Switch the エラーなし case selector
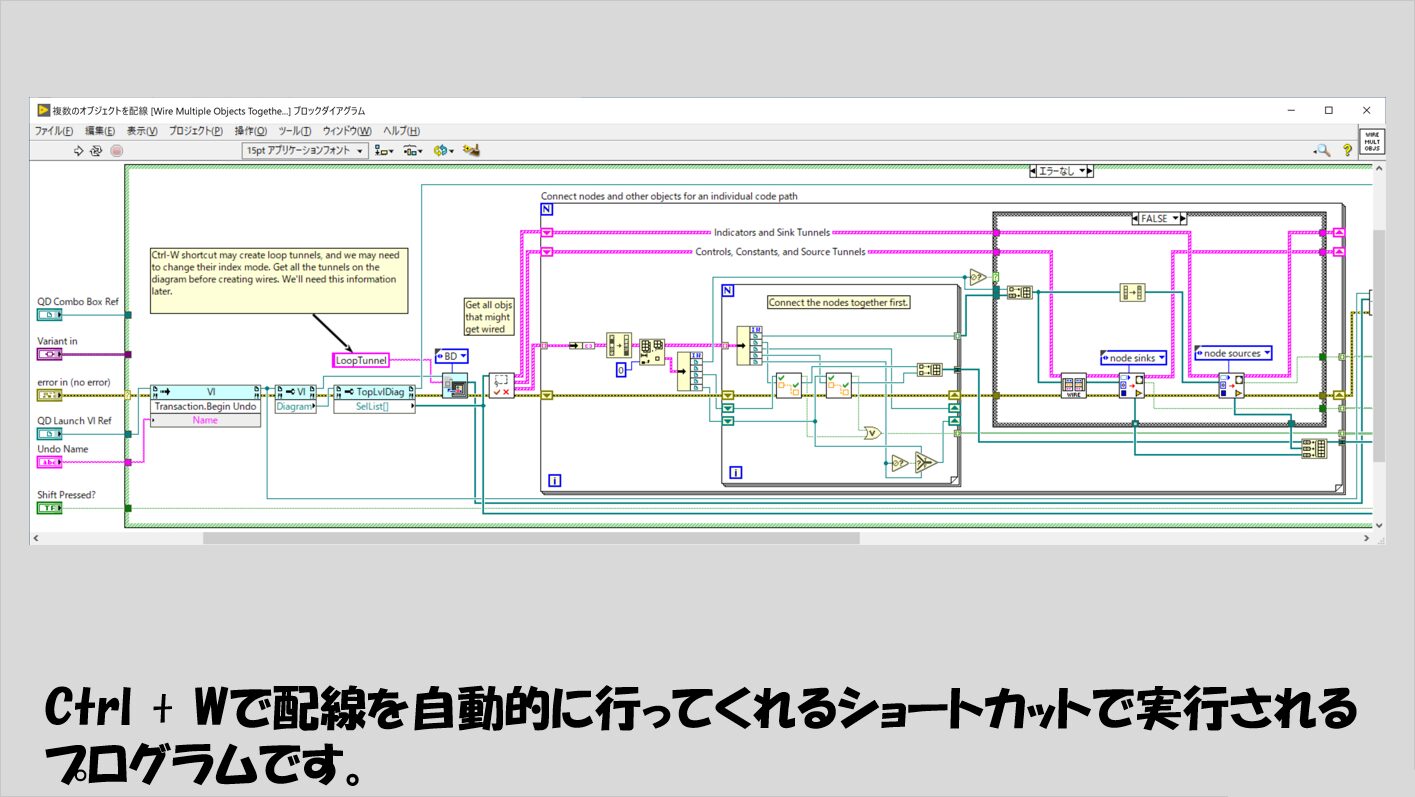 [x=1061, y=171]
